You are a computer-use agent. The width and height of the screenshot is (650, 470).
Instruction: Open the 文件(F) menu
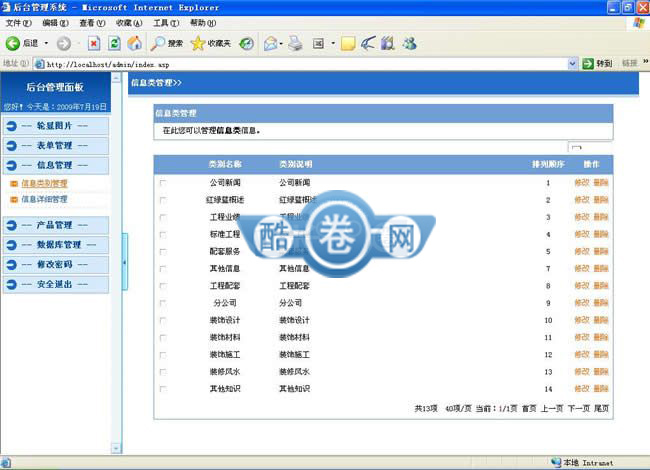click(18, 23)
